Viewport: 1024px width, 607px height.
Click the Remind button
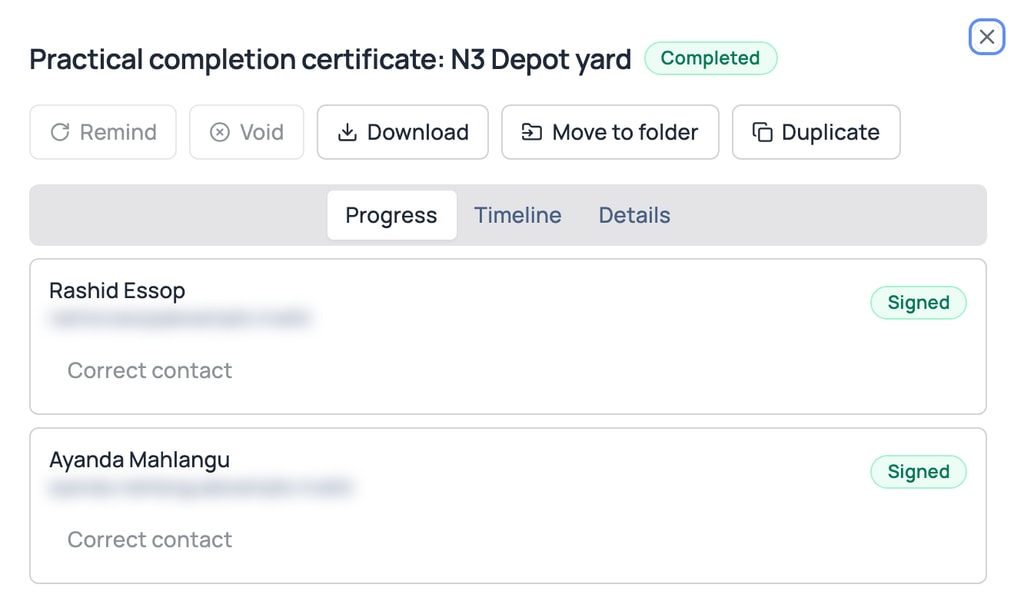[103, 132]
